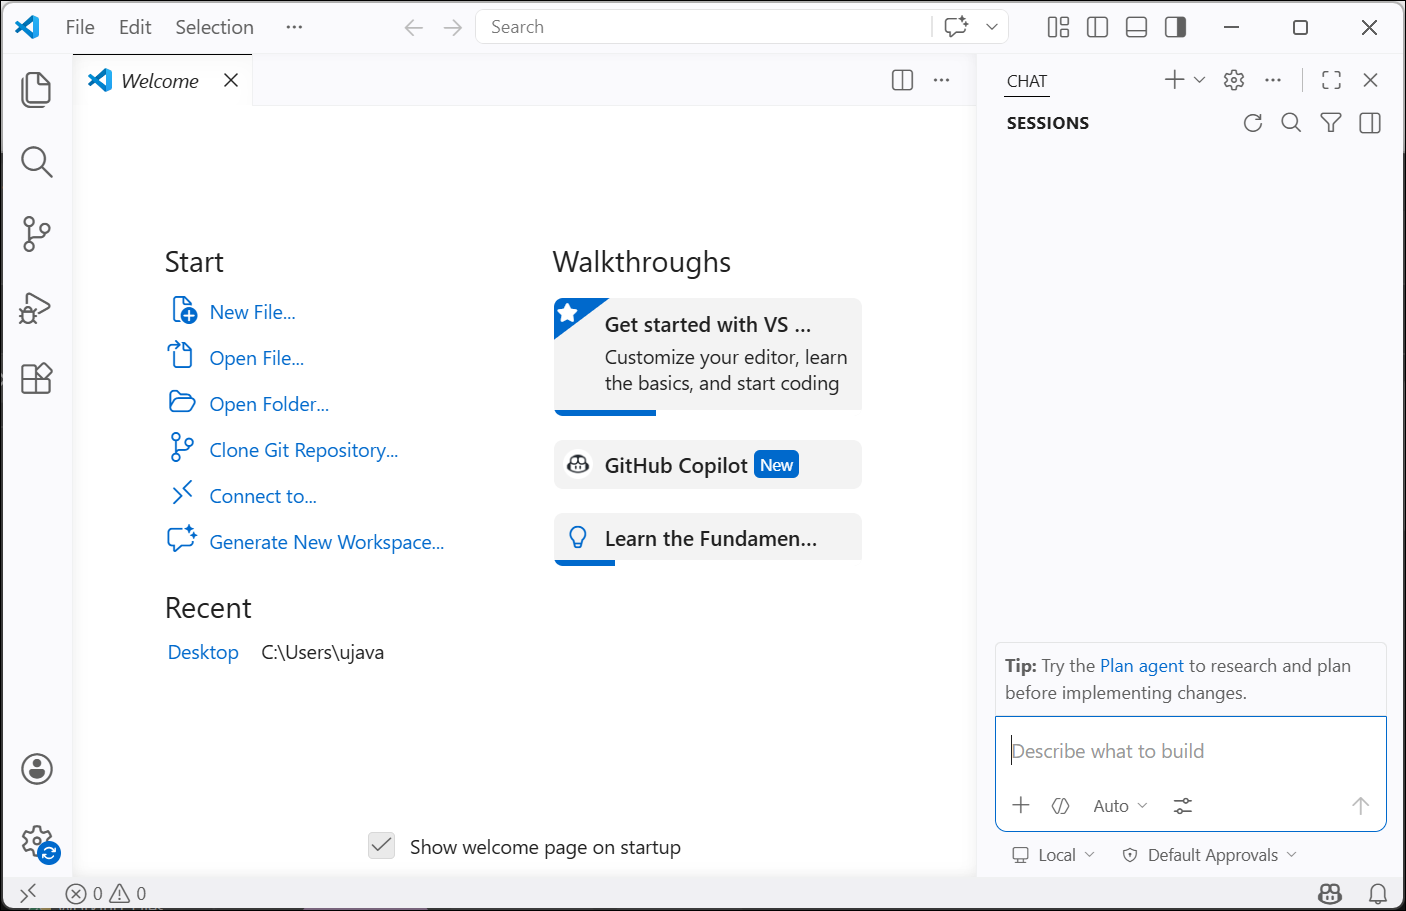Open the File menu
The width and height of the screenshot is (1406, 911).
point(80,27)
